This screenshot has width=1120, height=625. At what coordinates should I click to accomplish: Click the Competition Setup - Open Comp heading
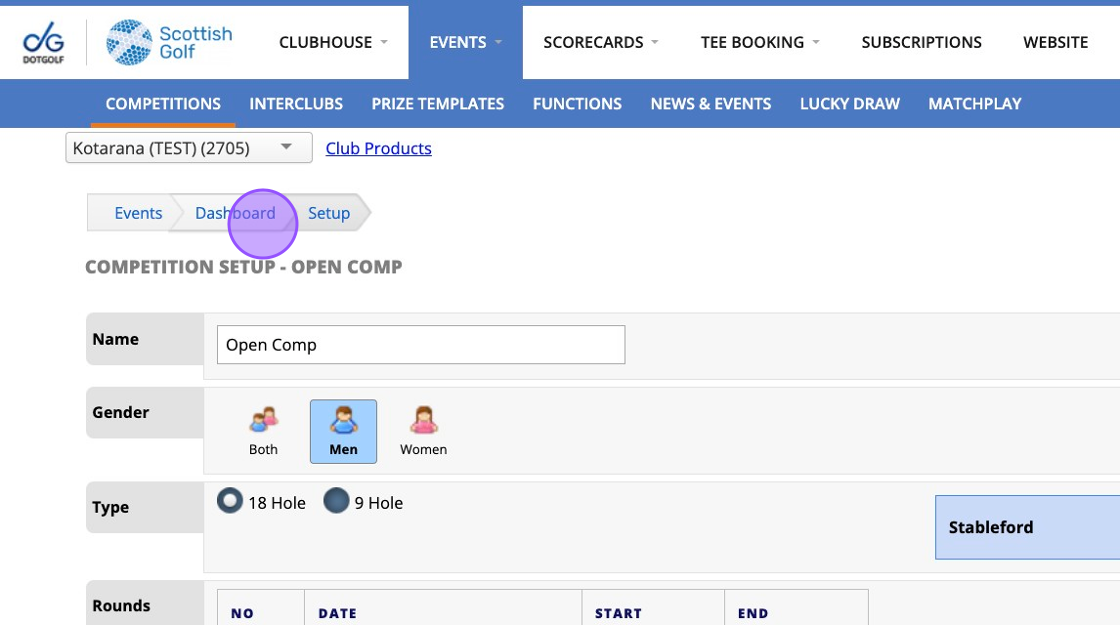(244, 266)
